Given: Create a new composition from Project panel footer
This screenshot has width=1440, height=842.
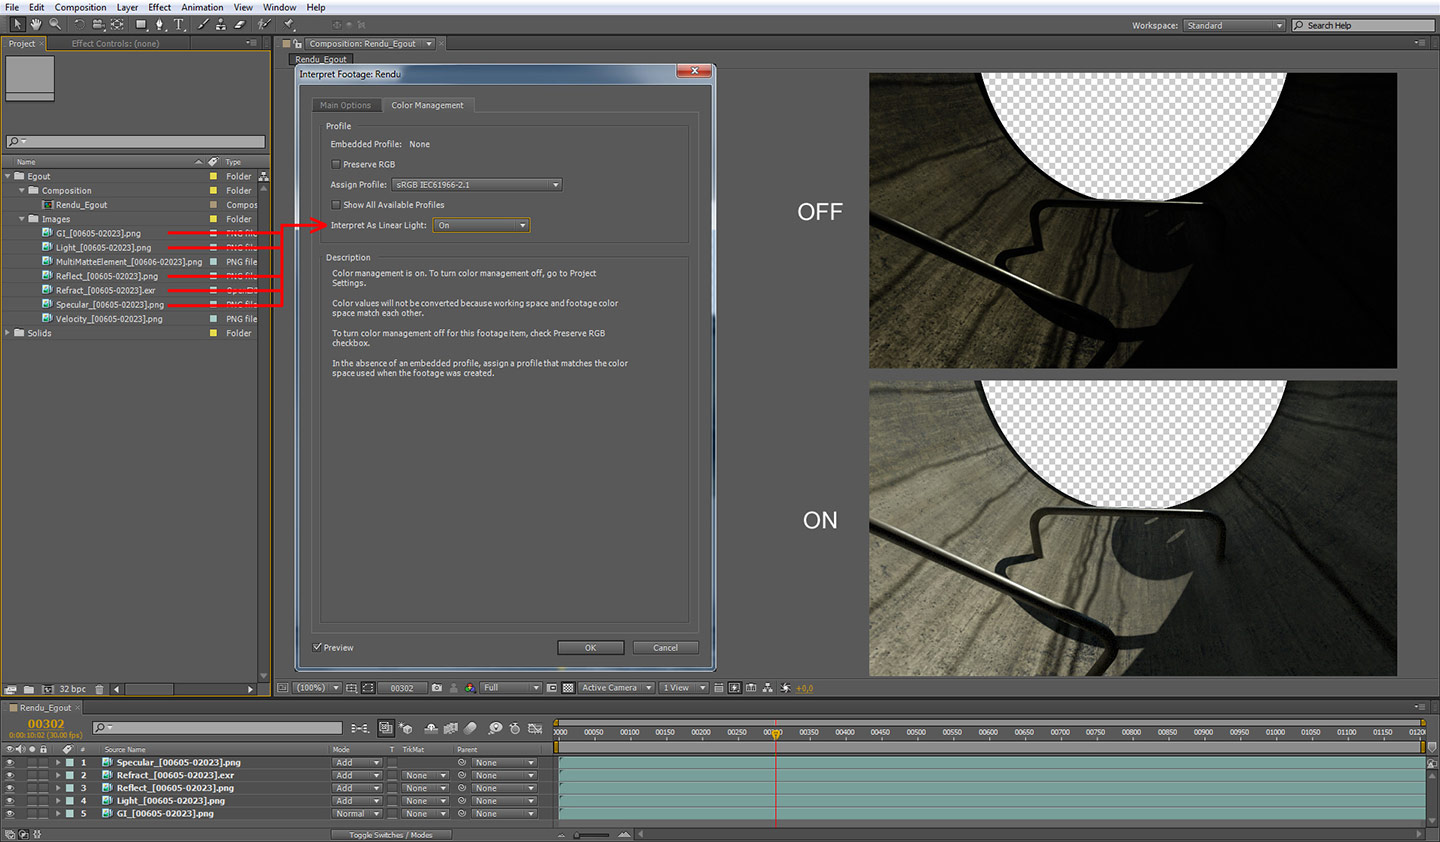Looking at the screenshot, I should [x=46, y=689].
